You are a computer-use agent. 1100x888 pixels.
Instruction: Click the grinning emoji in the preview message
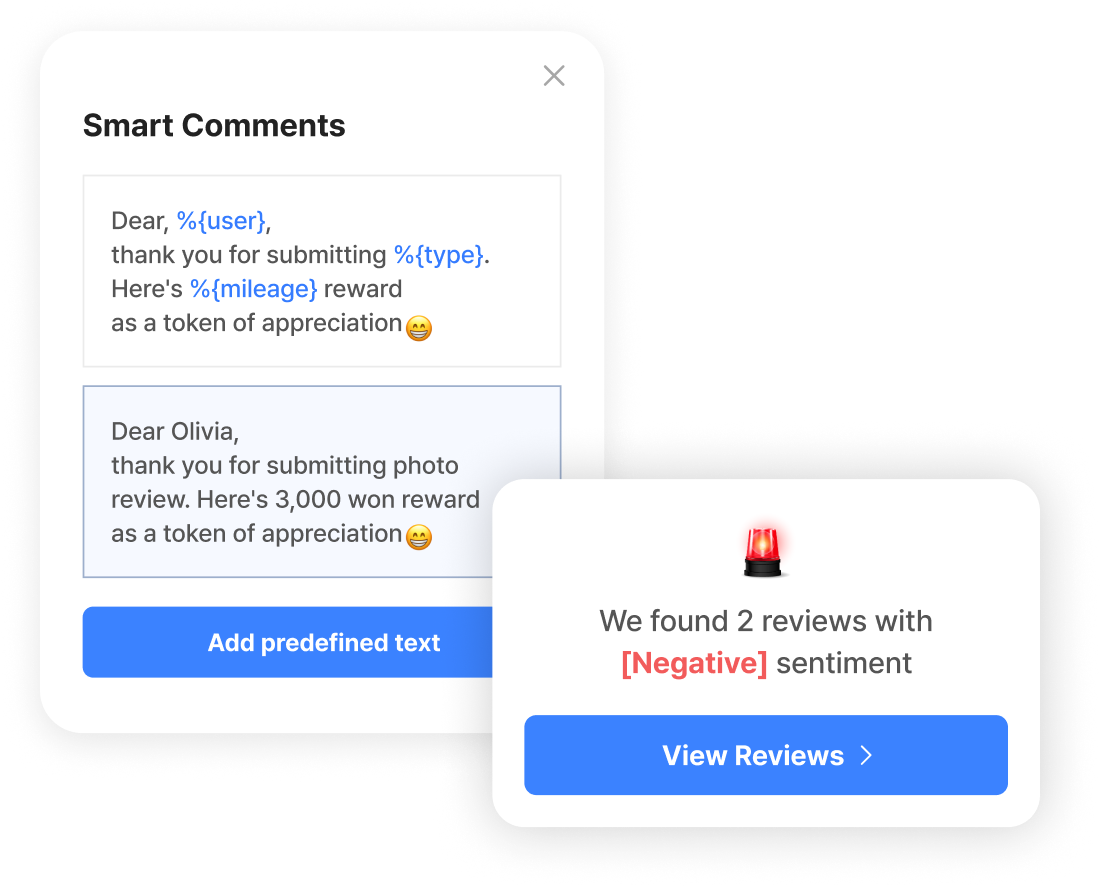coord(418,536)
